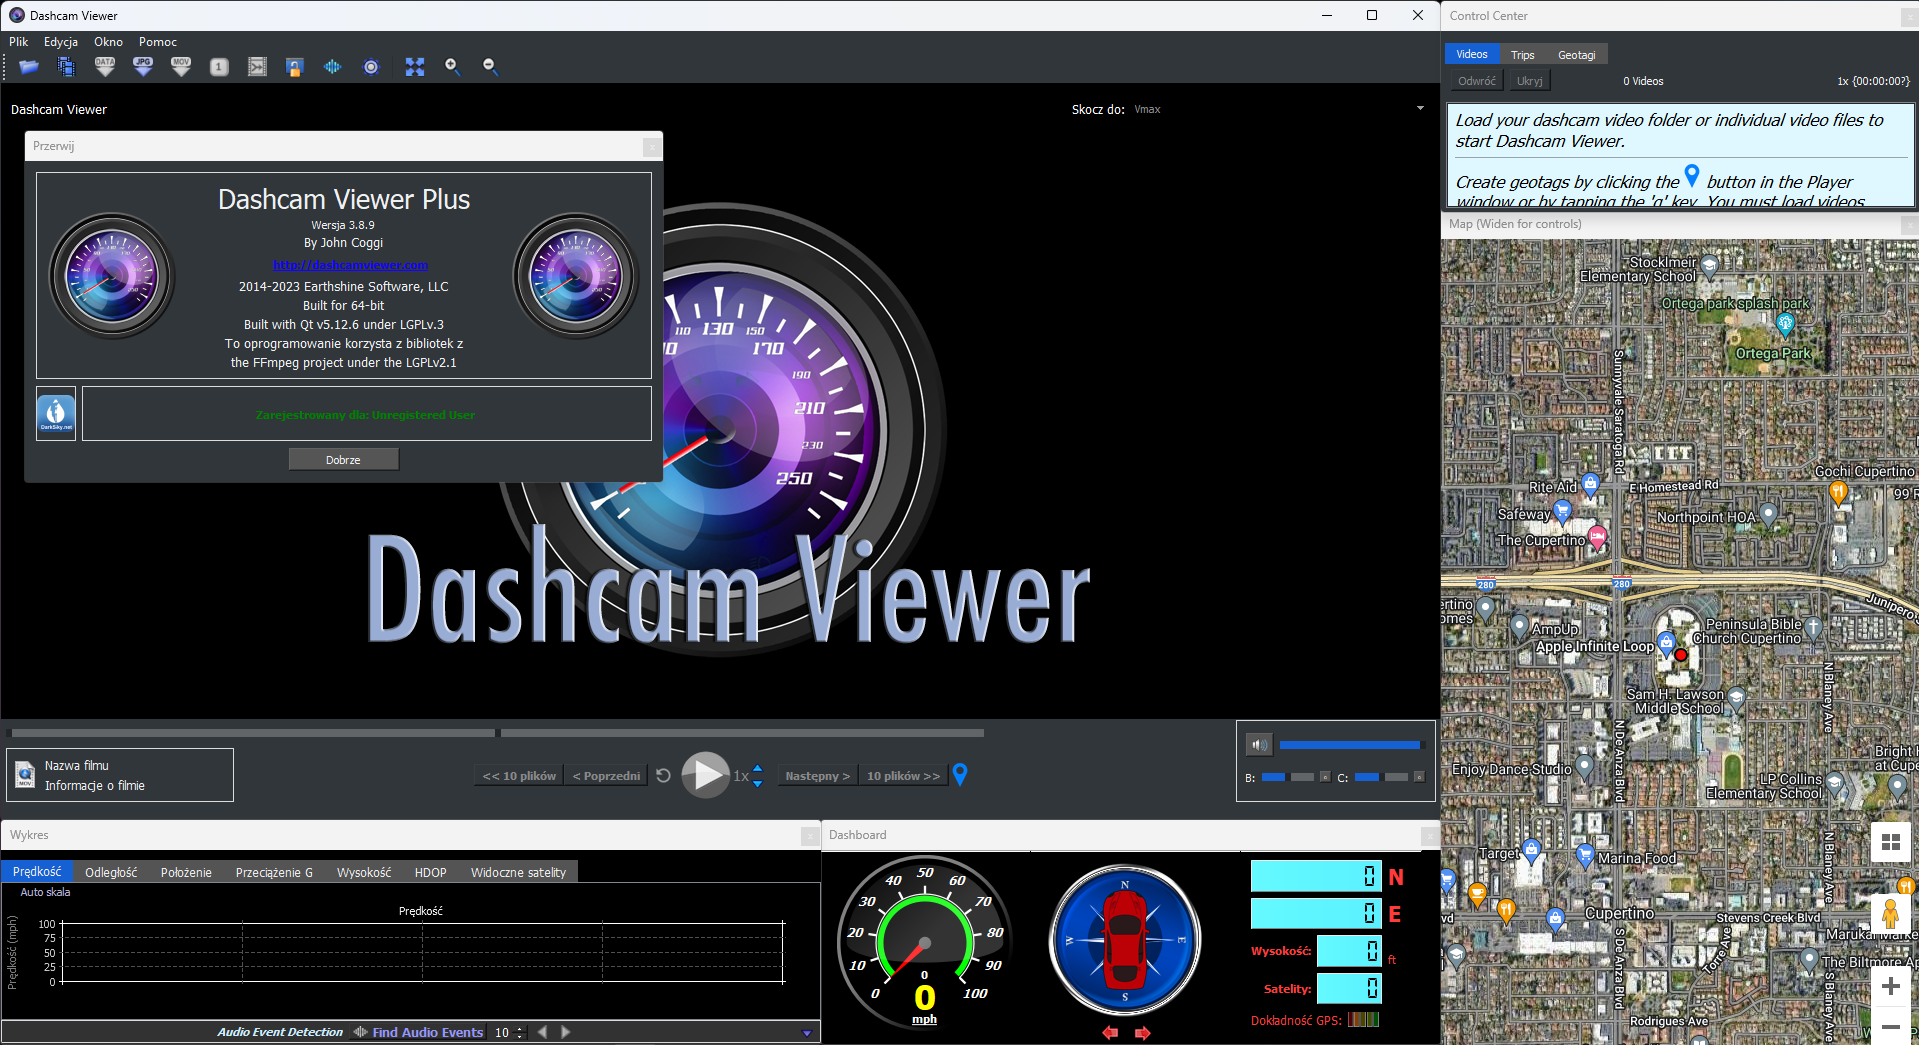Toggle Auto skala in the graph
Image resolution: width=1919 pixels, height=1045 pixels.
point(45,892)
